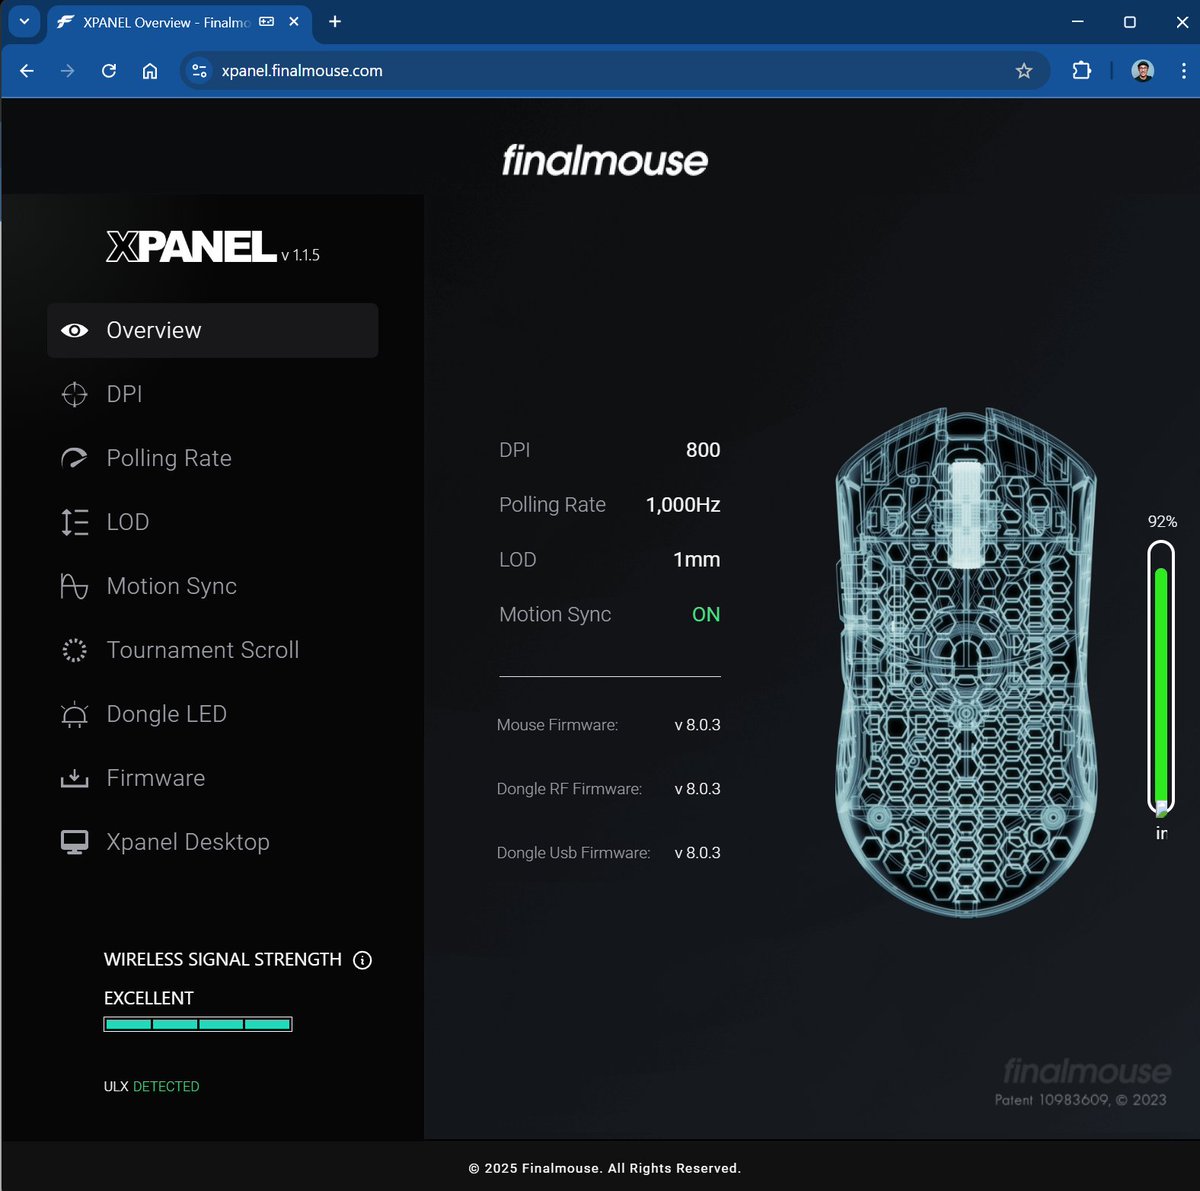Go to the Polling Rate section
The image size is (1200, 1191).
[213, 458]
